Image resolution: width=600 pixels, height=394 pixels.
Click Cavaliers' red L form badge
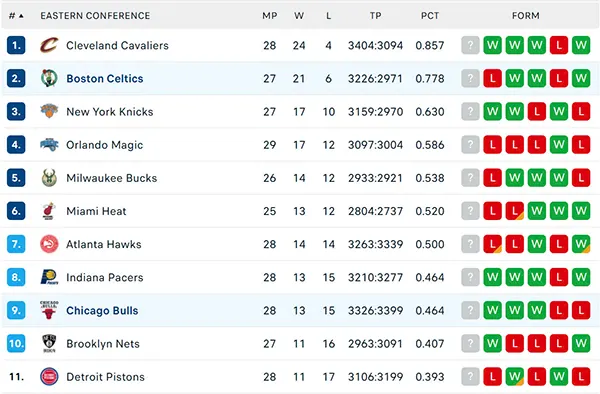pyautogui.click(x=559, y=45)
